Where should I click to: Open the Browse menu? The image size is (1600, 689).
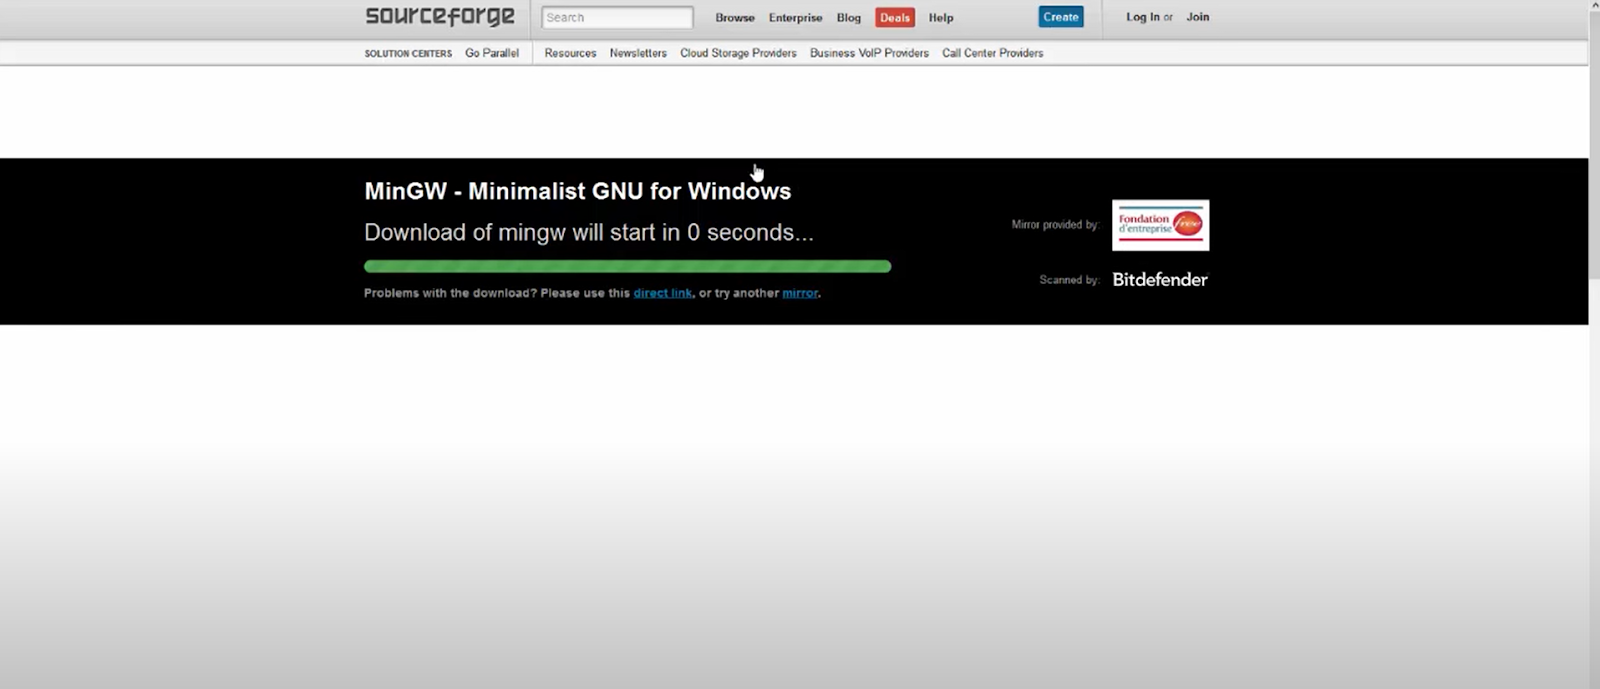(x=735, y=17)
